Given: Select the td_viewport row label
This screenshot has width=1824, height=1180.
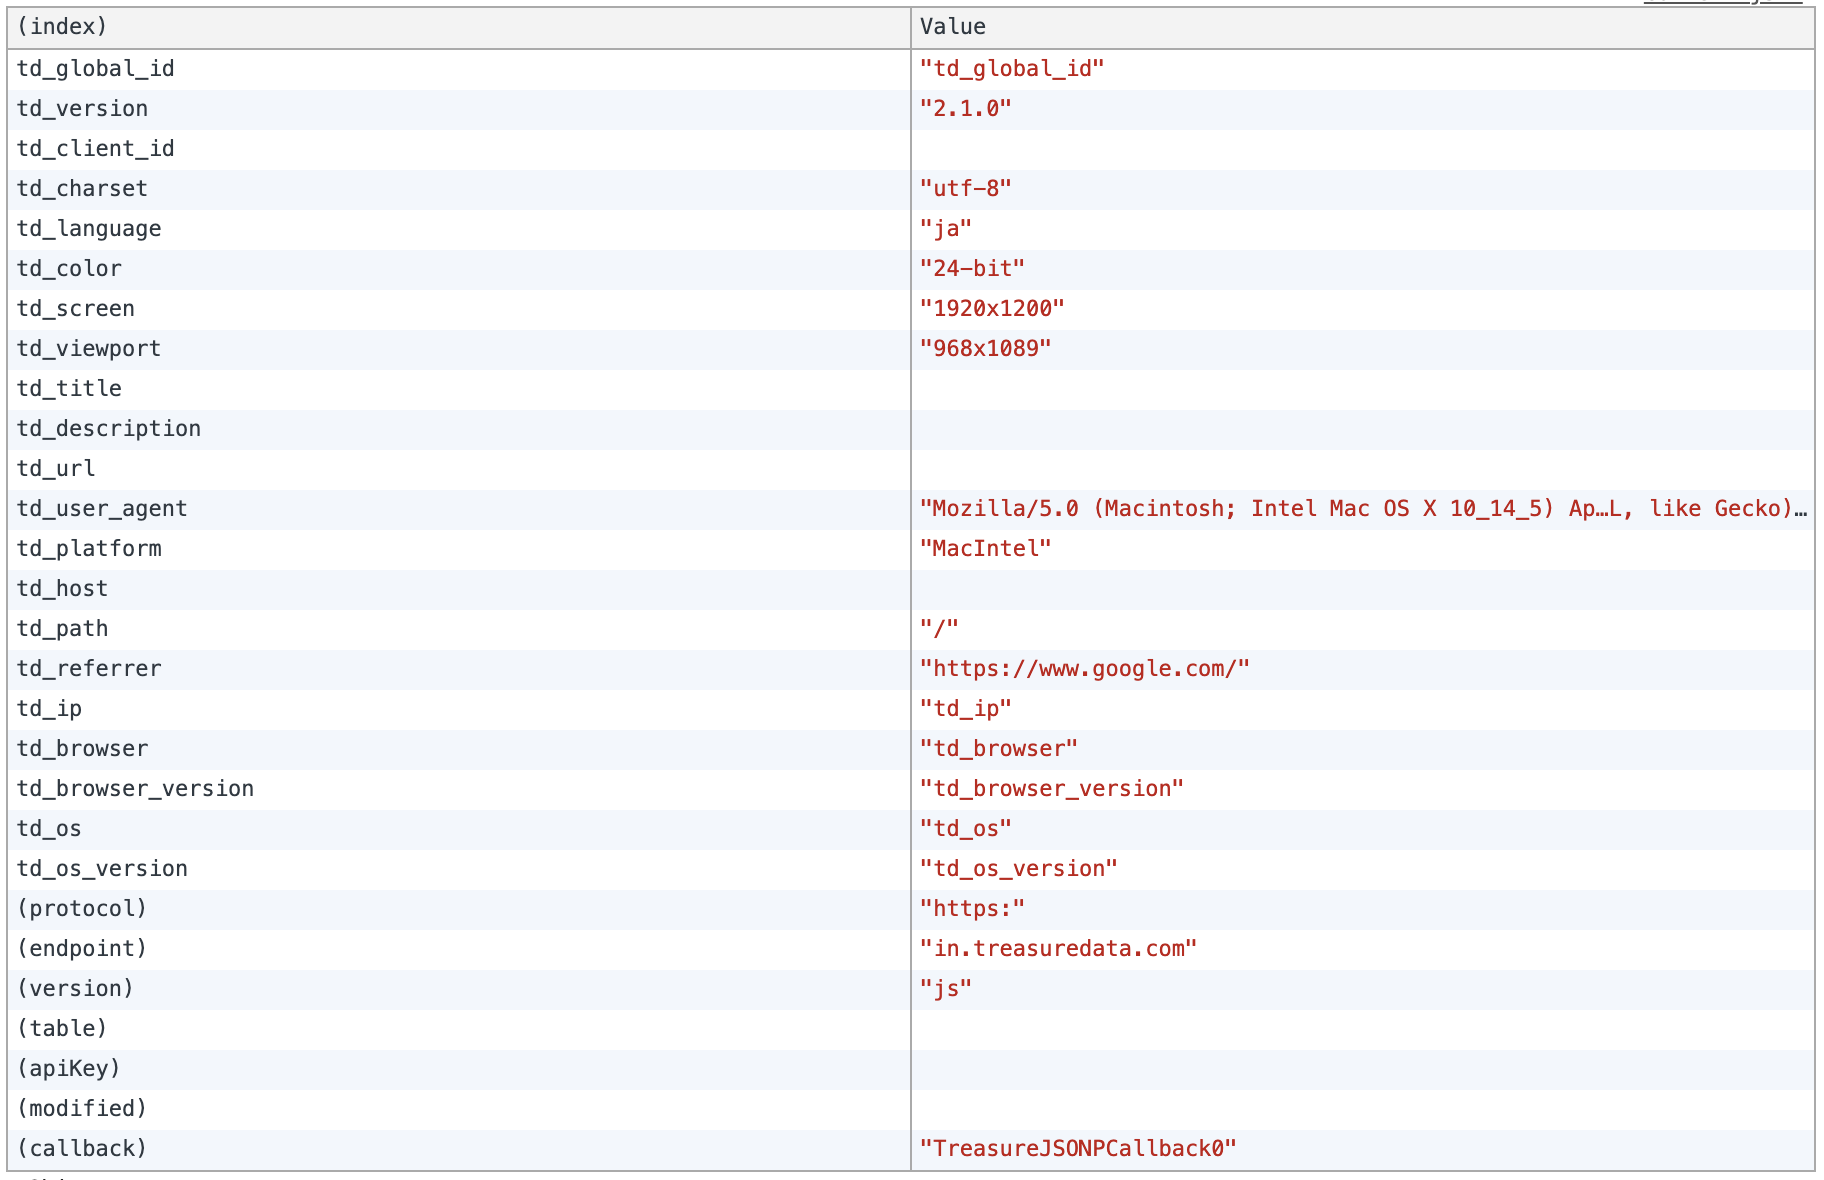Looking at the screenshot, I should coord(89,349).
